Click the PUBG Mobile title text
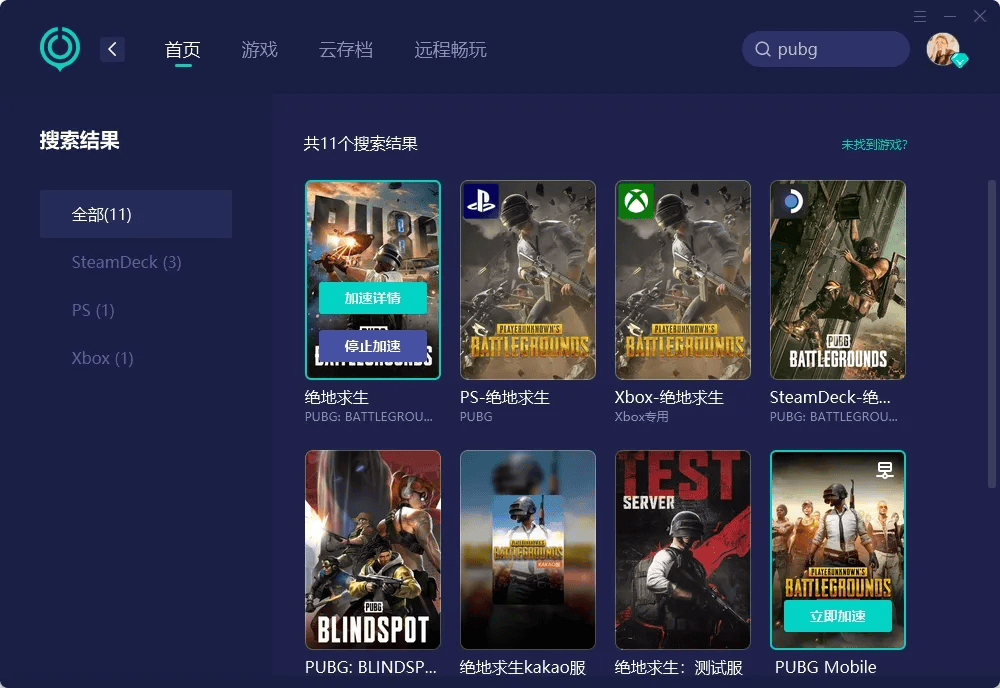The image size is (1000, 688). pyautogui.click(x=826, y=667)
